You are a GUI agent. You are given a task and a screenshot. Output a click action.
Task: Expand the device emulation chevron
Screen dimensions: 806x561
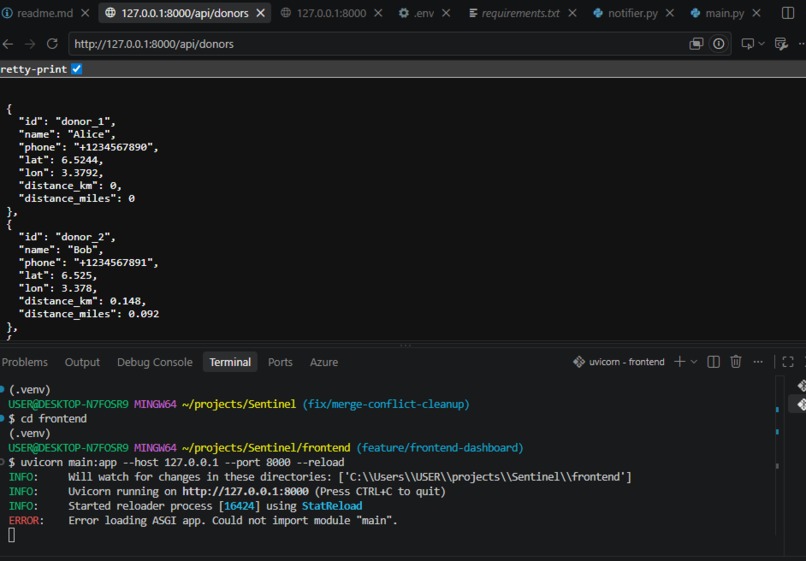click(x=761, y=44)
